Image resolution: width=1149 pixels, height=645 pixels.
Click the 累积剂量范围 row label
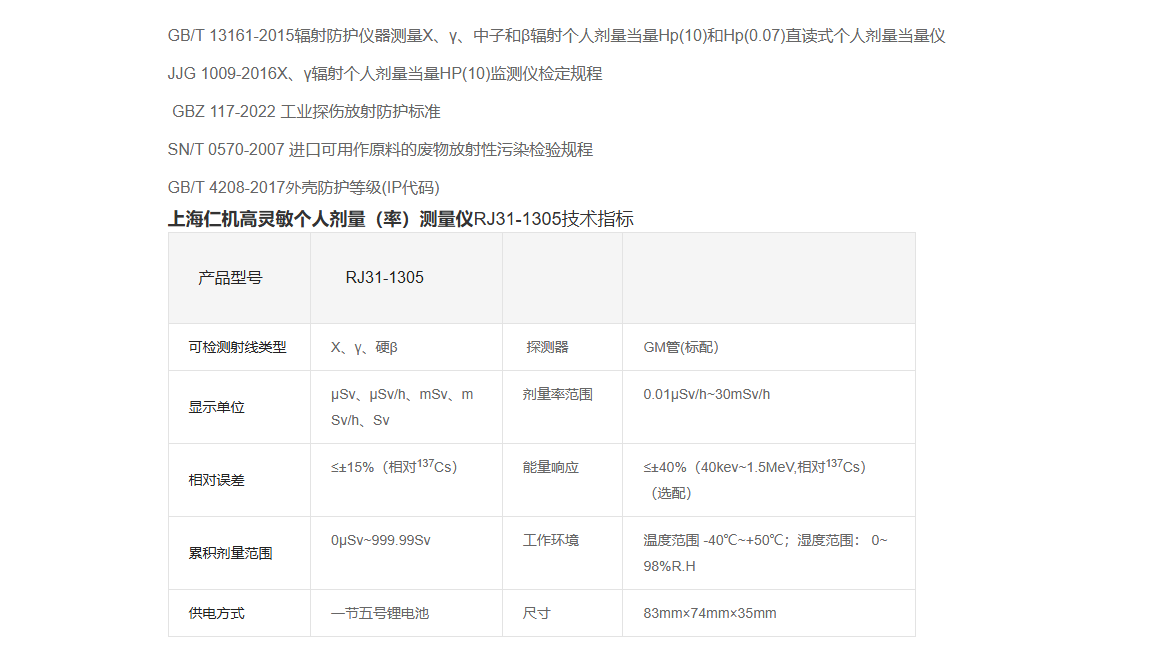point(240,553)
